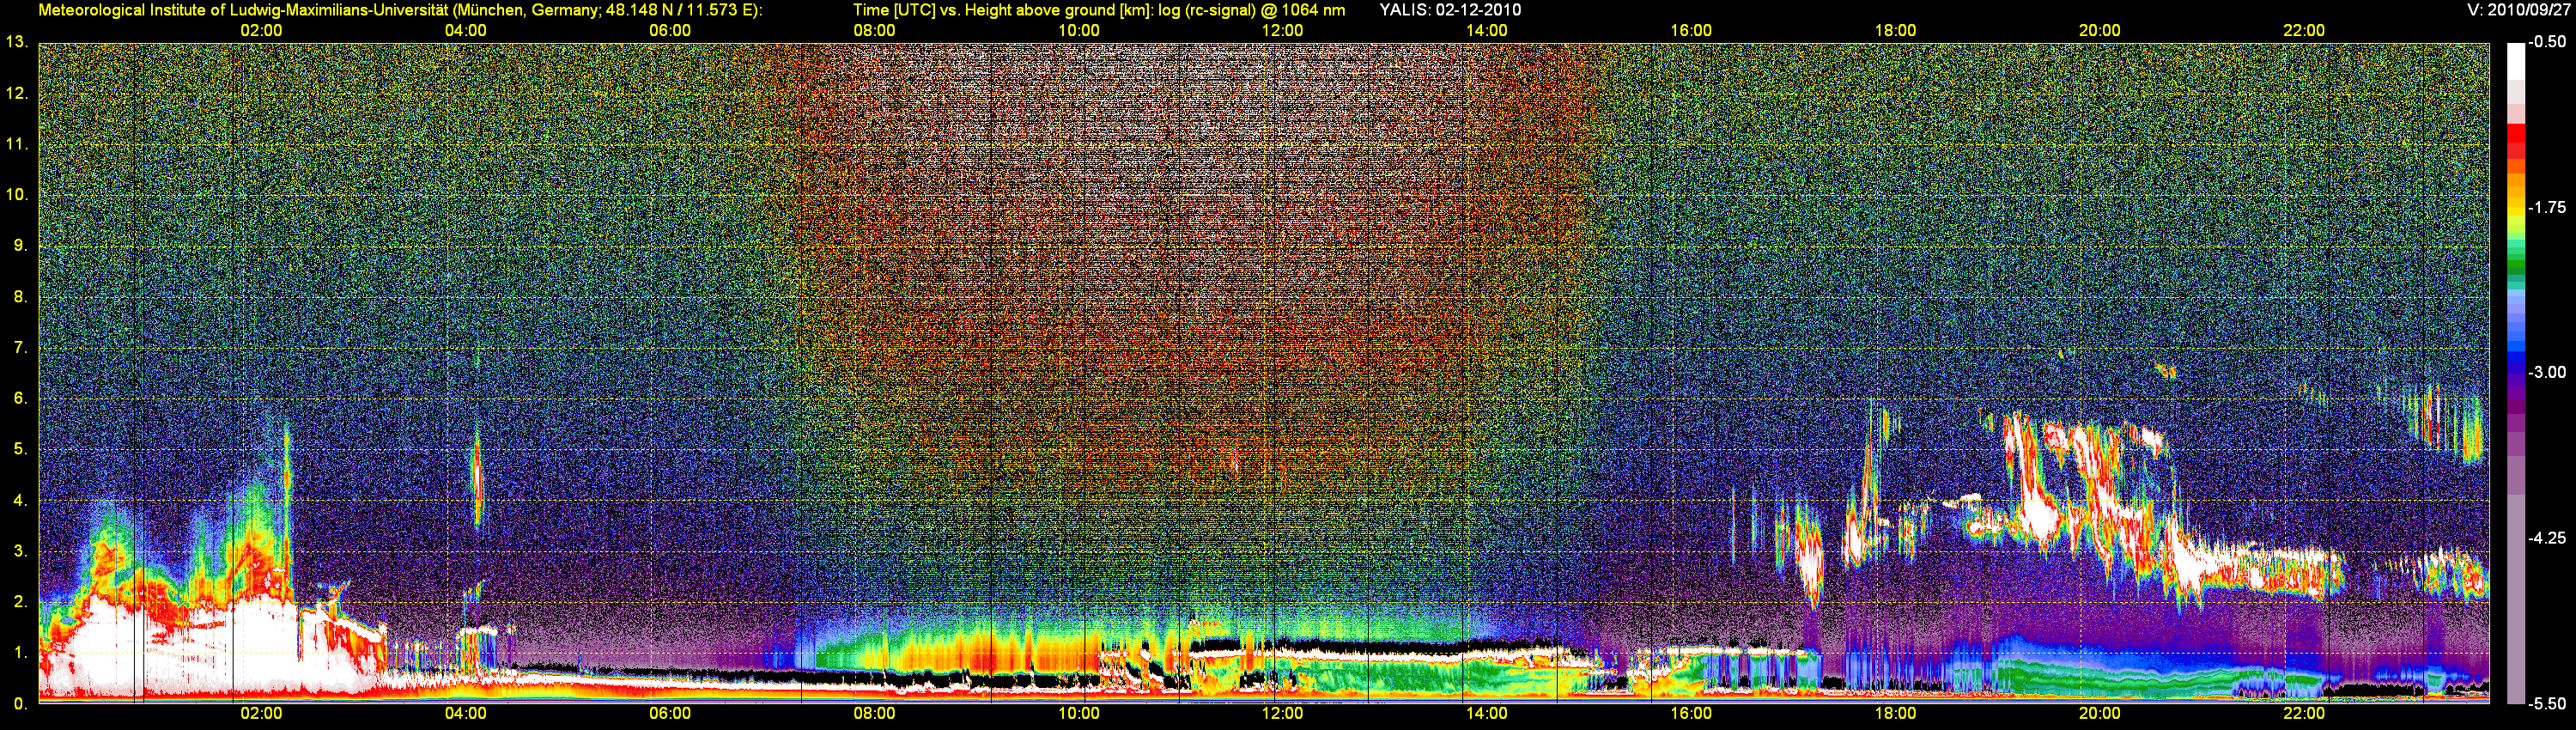Screen dimensions: 2576x730
Task: Click the 9. km height axis label
Action: pos(20,245)
